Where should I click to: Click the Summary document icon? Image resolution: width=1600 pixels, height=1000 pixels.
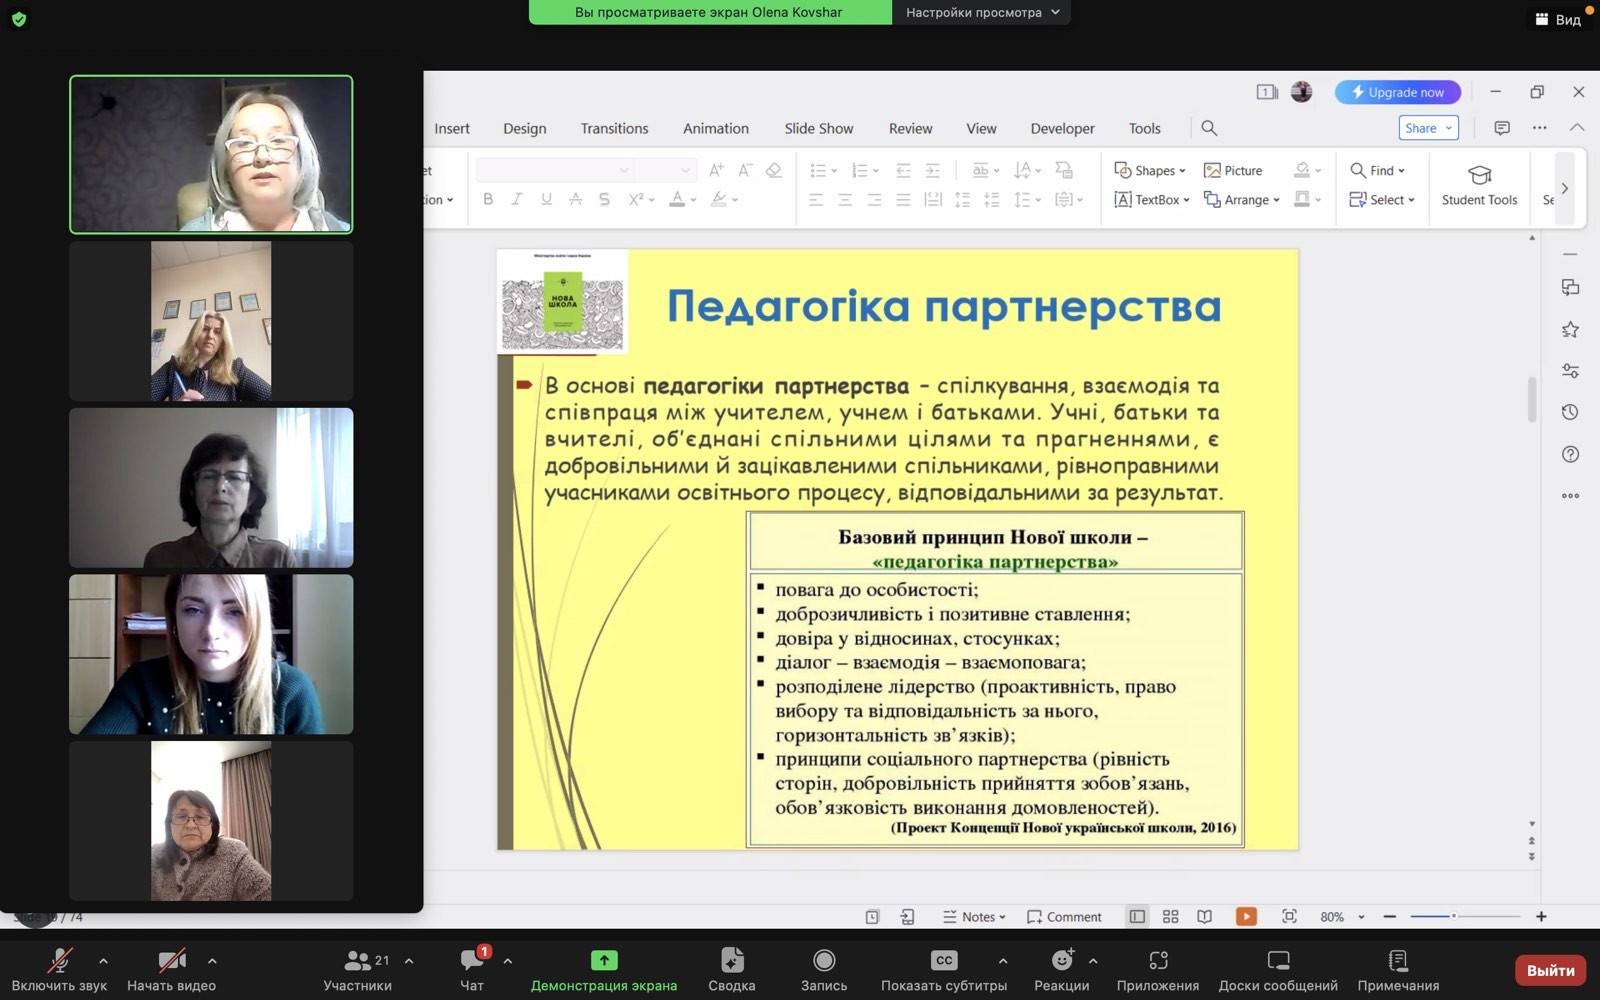pos(731,961)
